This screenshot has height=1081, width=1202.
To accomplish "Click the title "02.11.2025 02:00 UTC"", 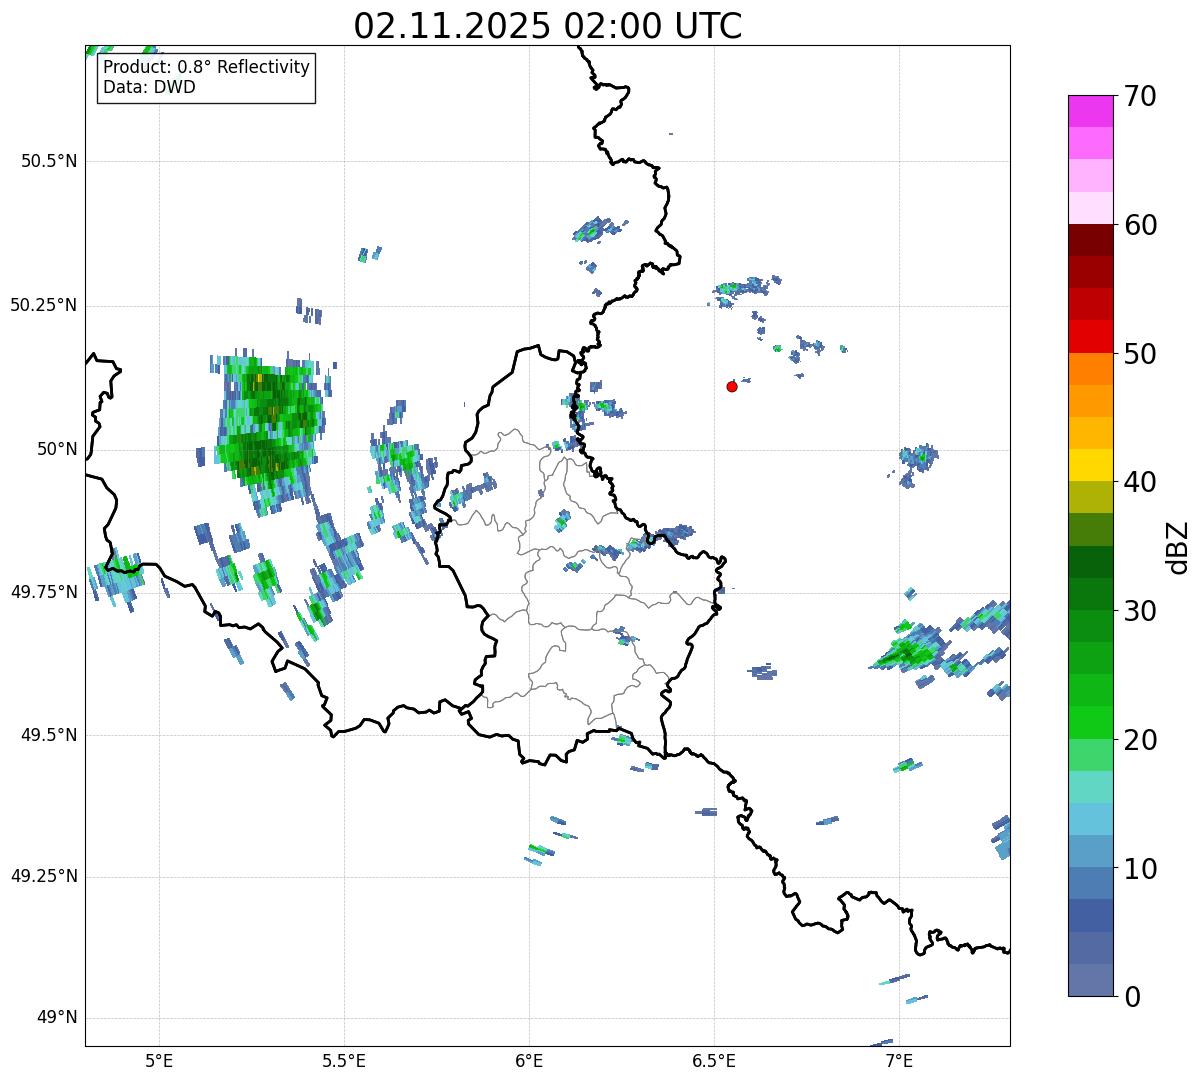I will [x=548, y=26].
